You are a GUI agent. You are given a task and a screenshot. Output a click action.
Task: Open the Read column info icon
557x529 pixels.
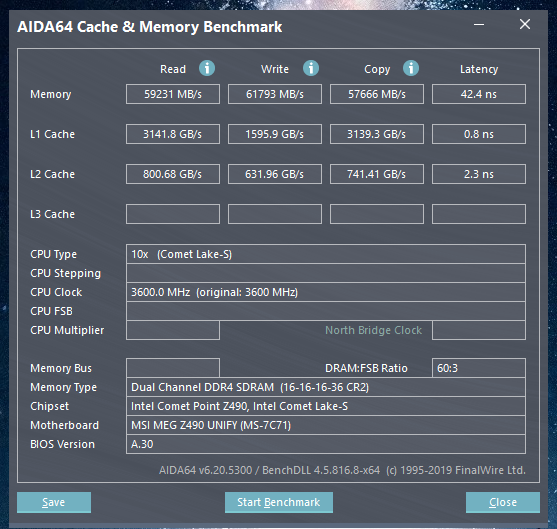207,68
